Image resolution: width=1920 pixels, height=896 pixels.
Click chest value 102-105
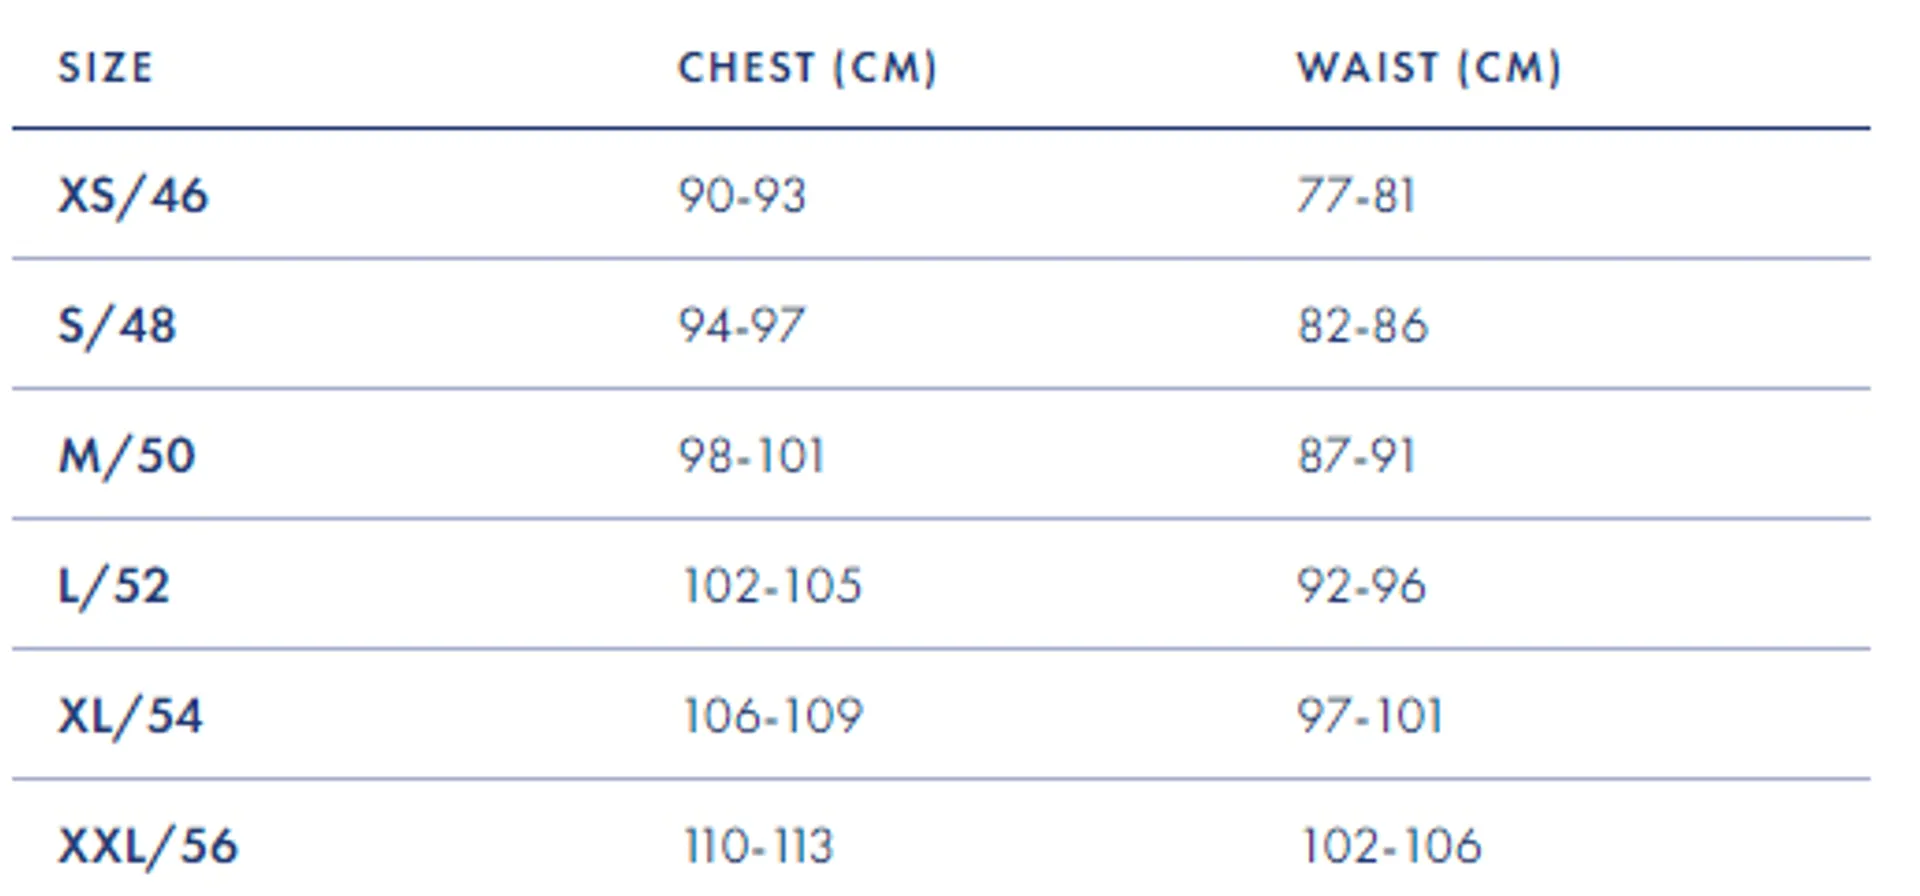tap(772, 586)
